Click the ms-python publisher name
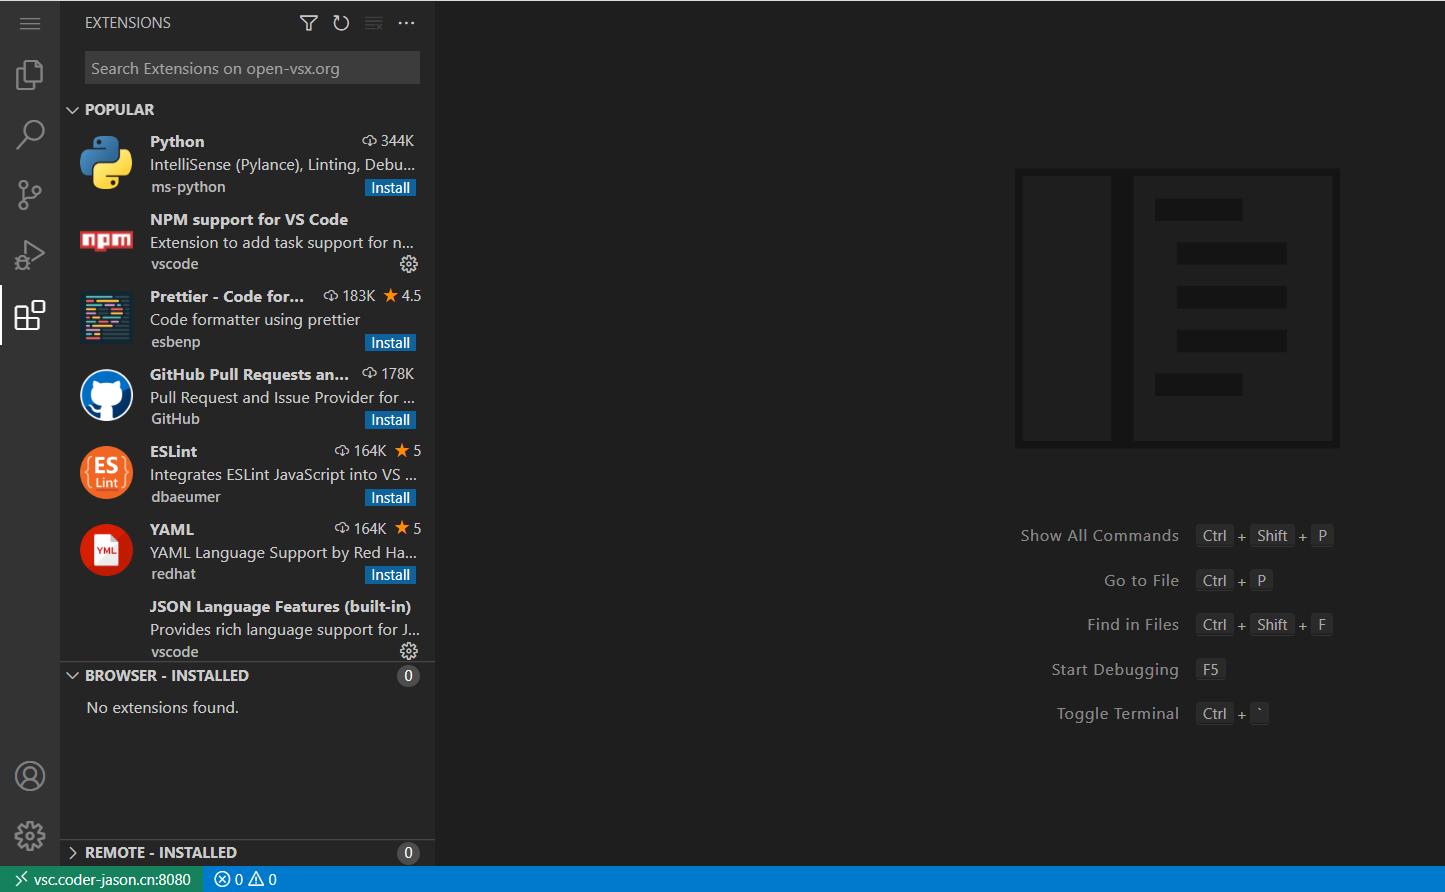 [x=188, y=187]
